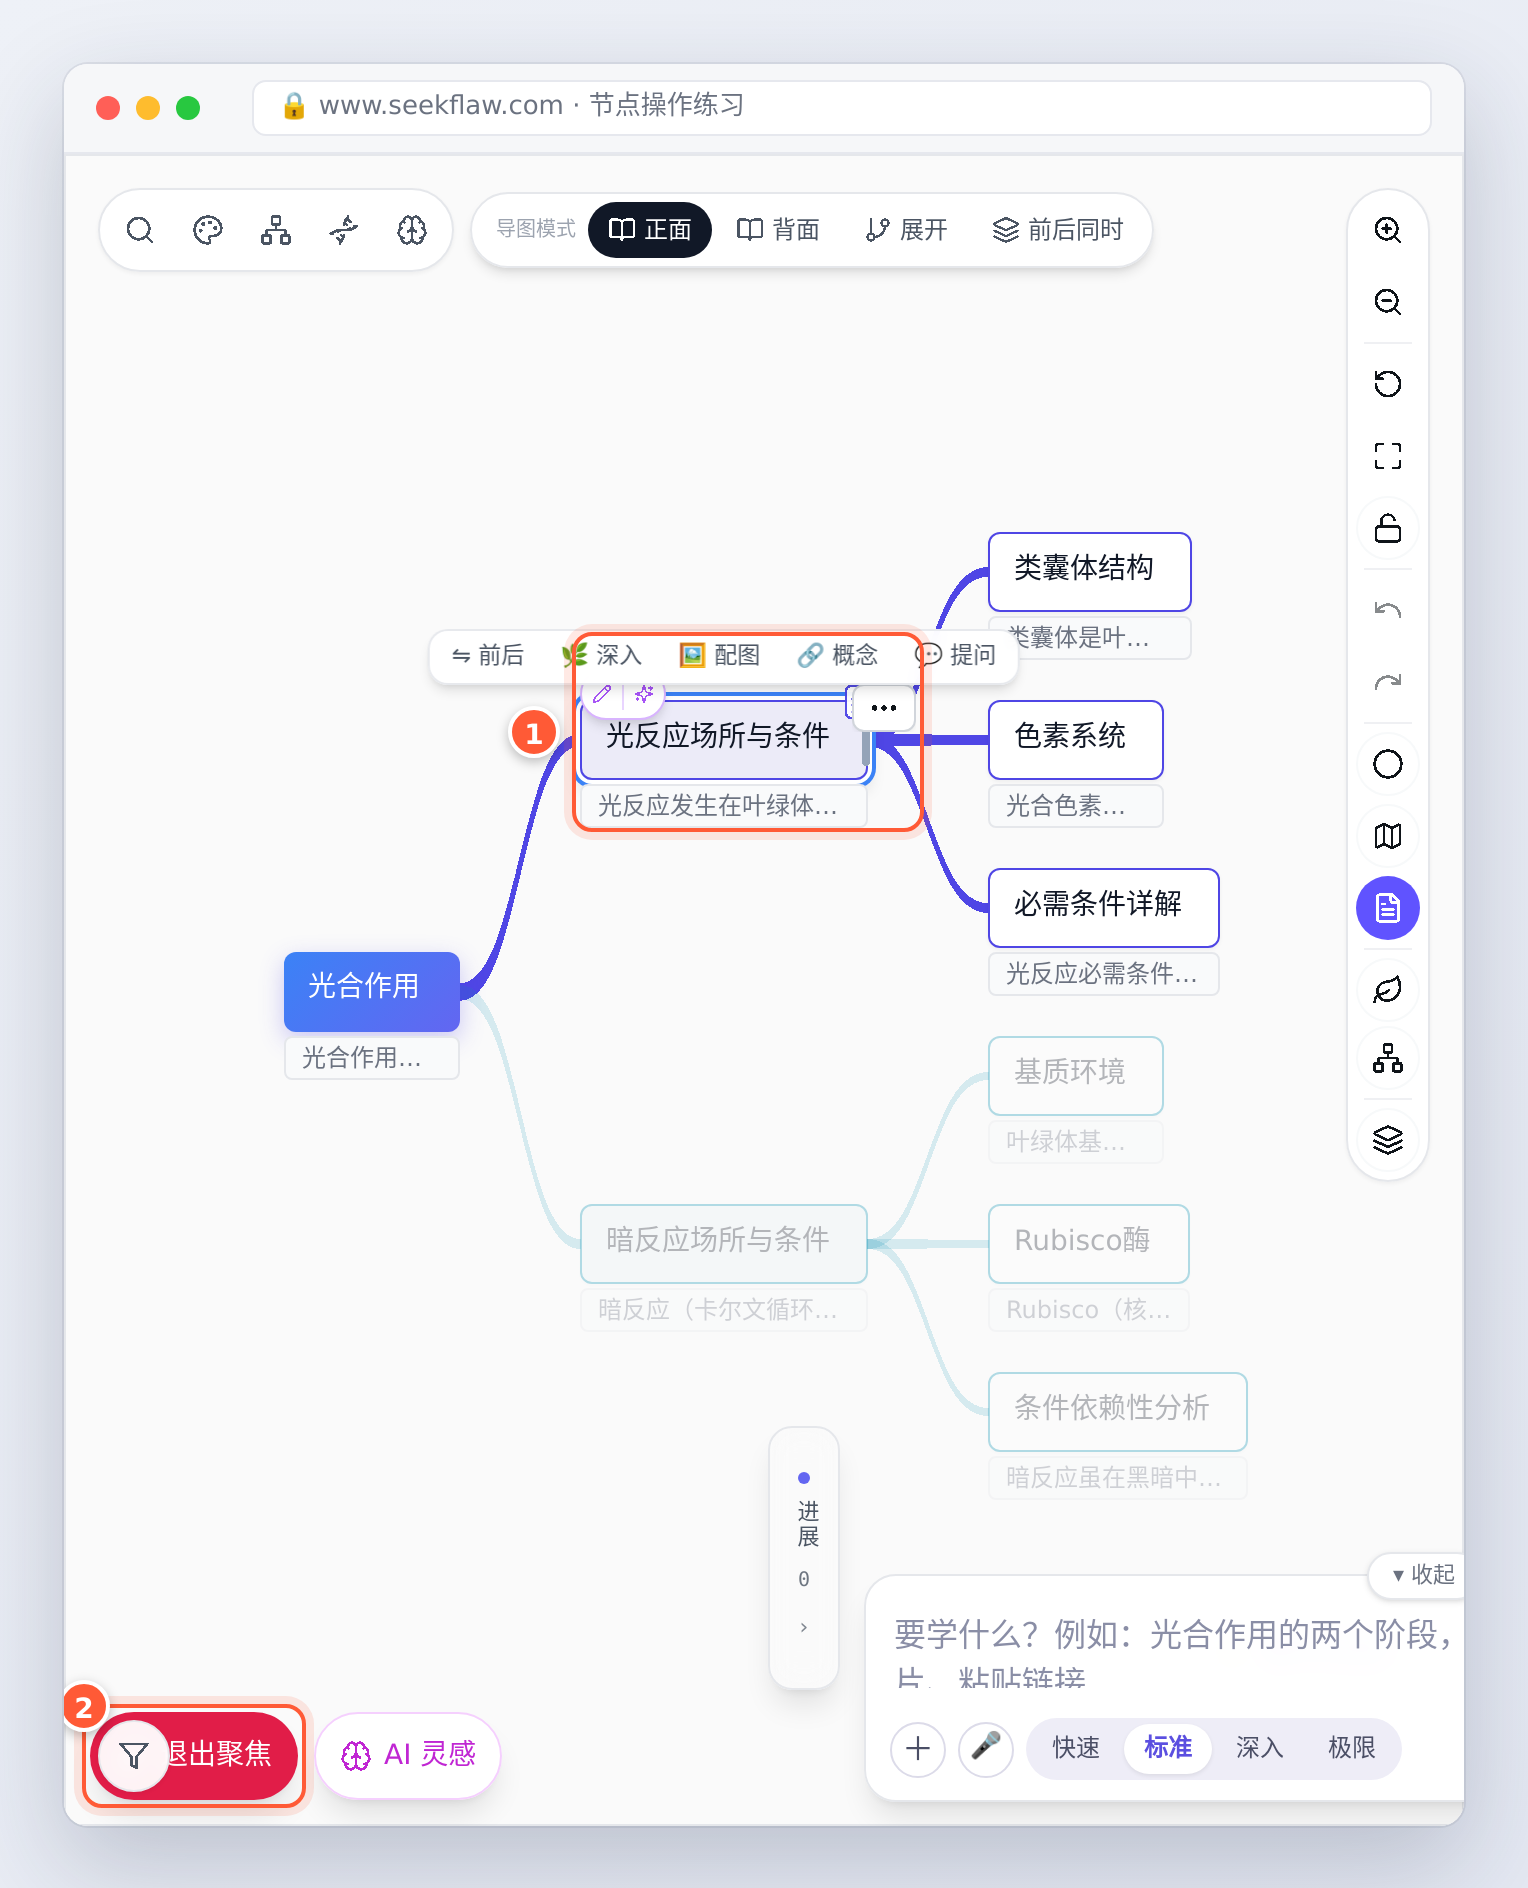The width and height of the screenshot is (1528, 1888).
Task: Select the 极限 speed option
Action: 1352,1748
